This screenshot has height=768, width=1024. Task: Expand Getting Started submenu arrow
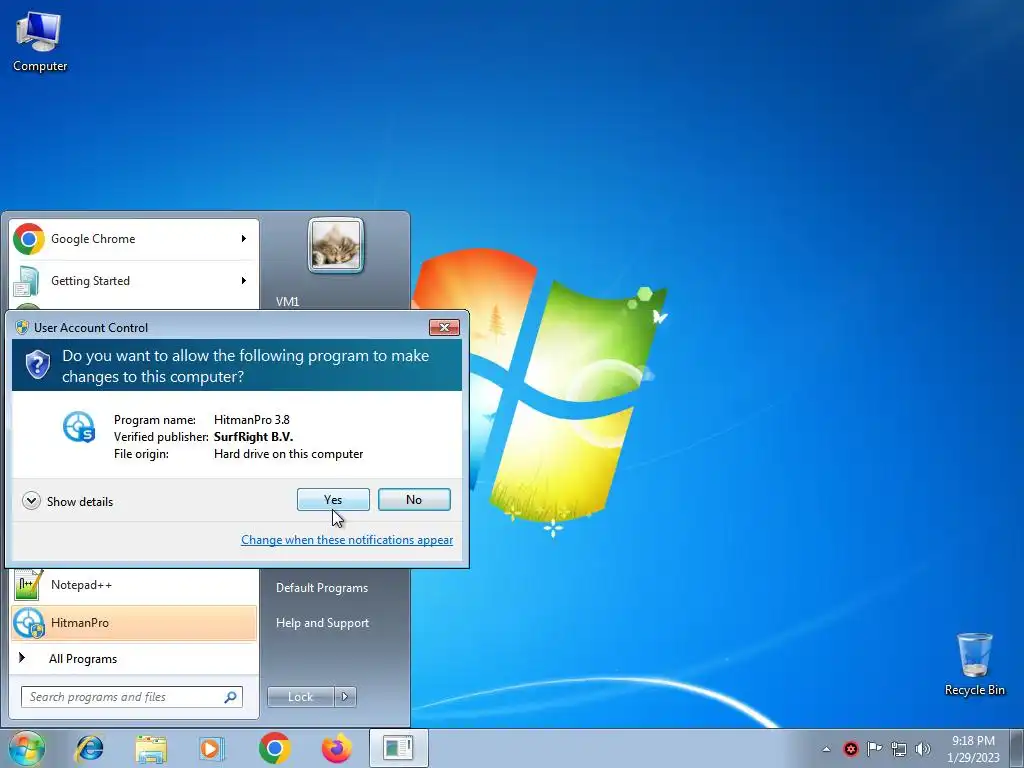(244, 281)
